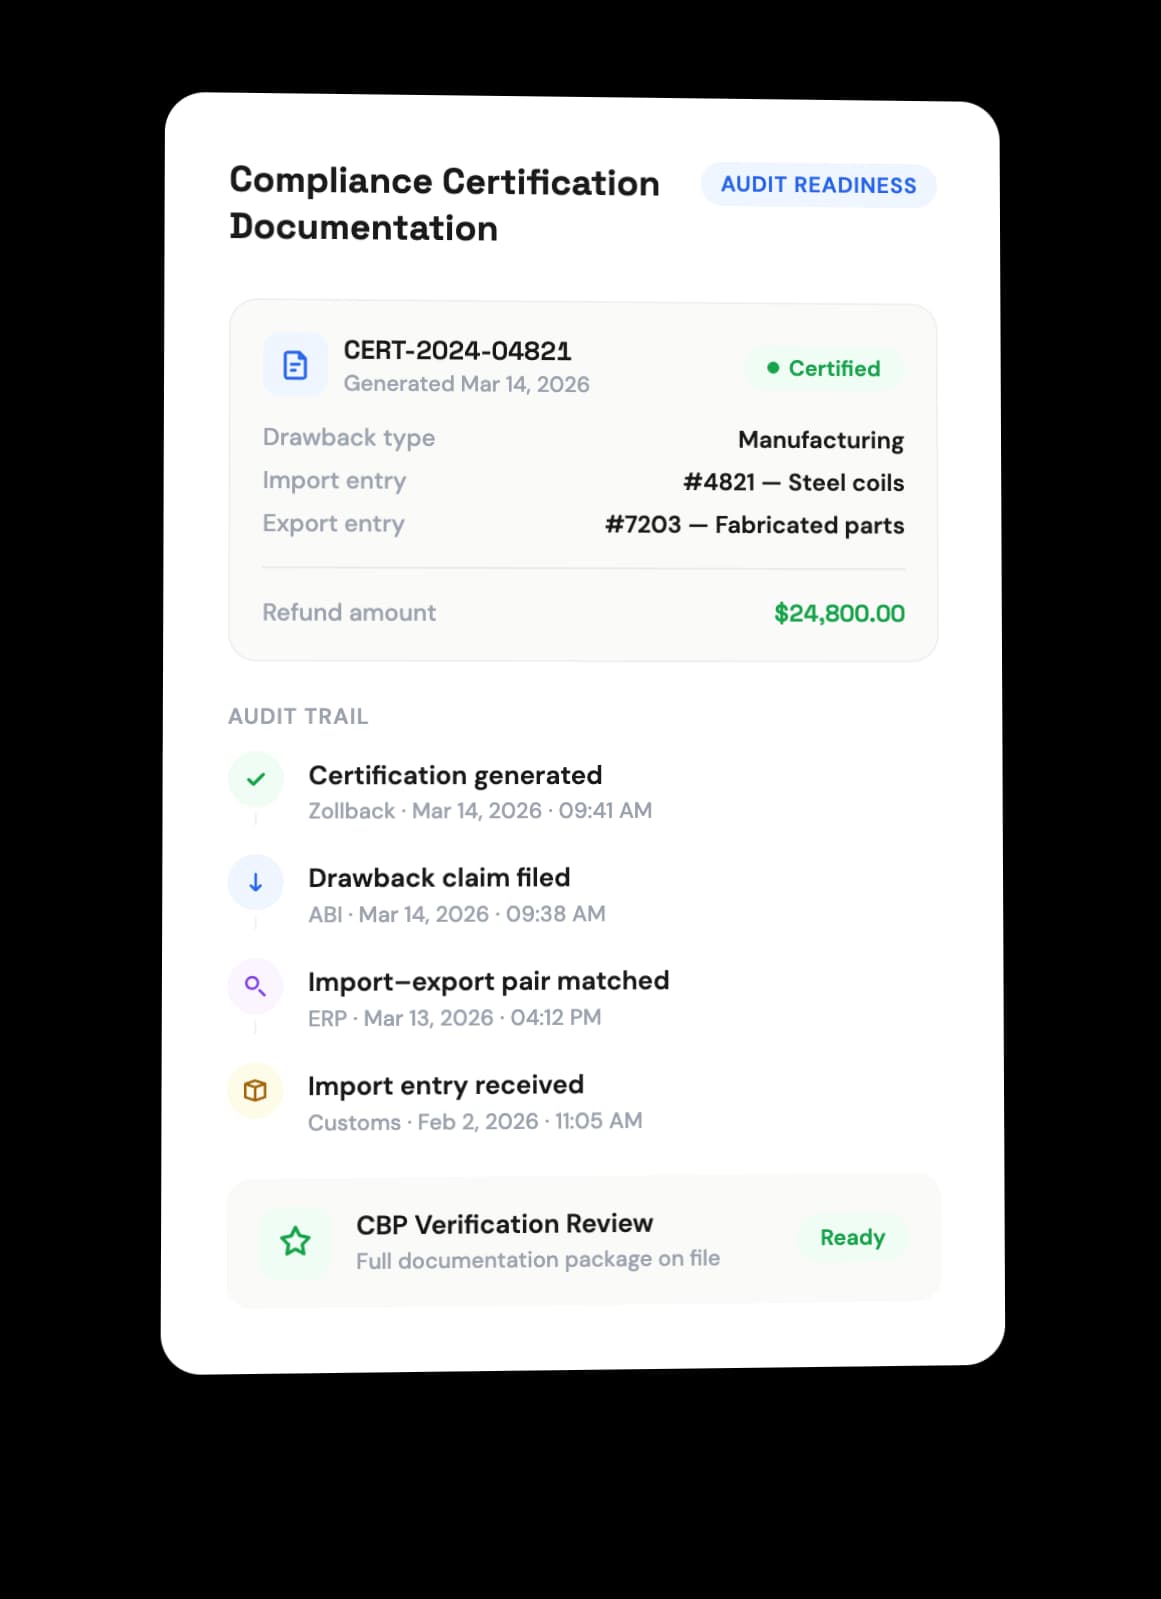Image resolution: width=1161 pixels, height=1599 pixels.
Task: Select the Audit Trail section heading
Action: point(298,716)
